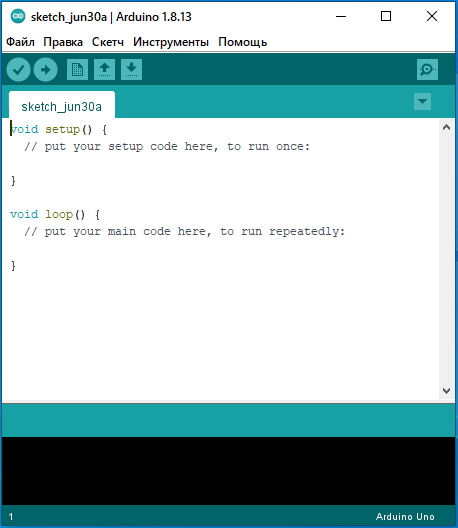Expand the tab options dropdown arrow
Screen dimensions: 458x528
point(422,101)
